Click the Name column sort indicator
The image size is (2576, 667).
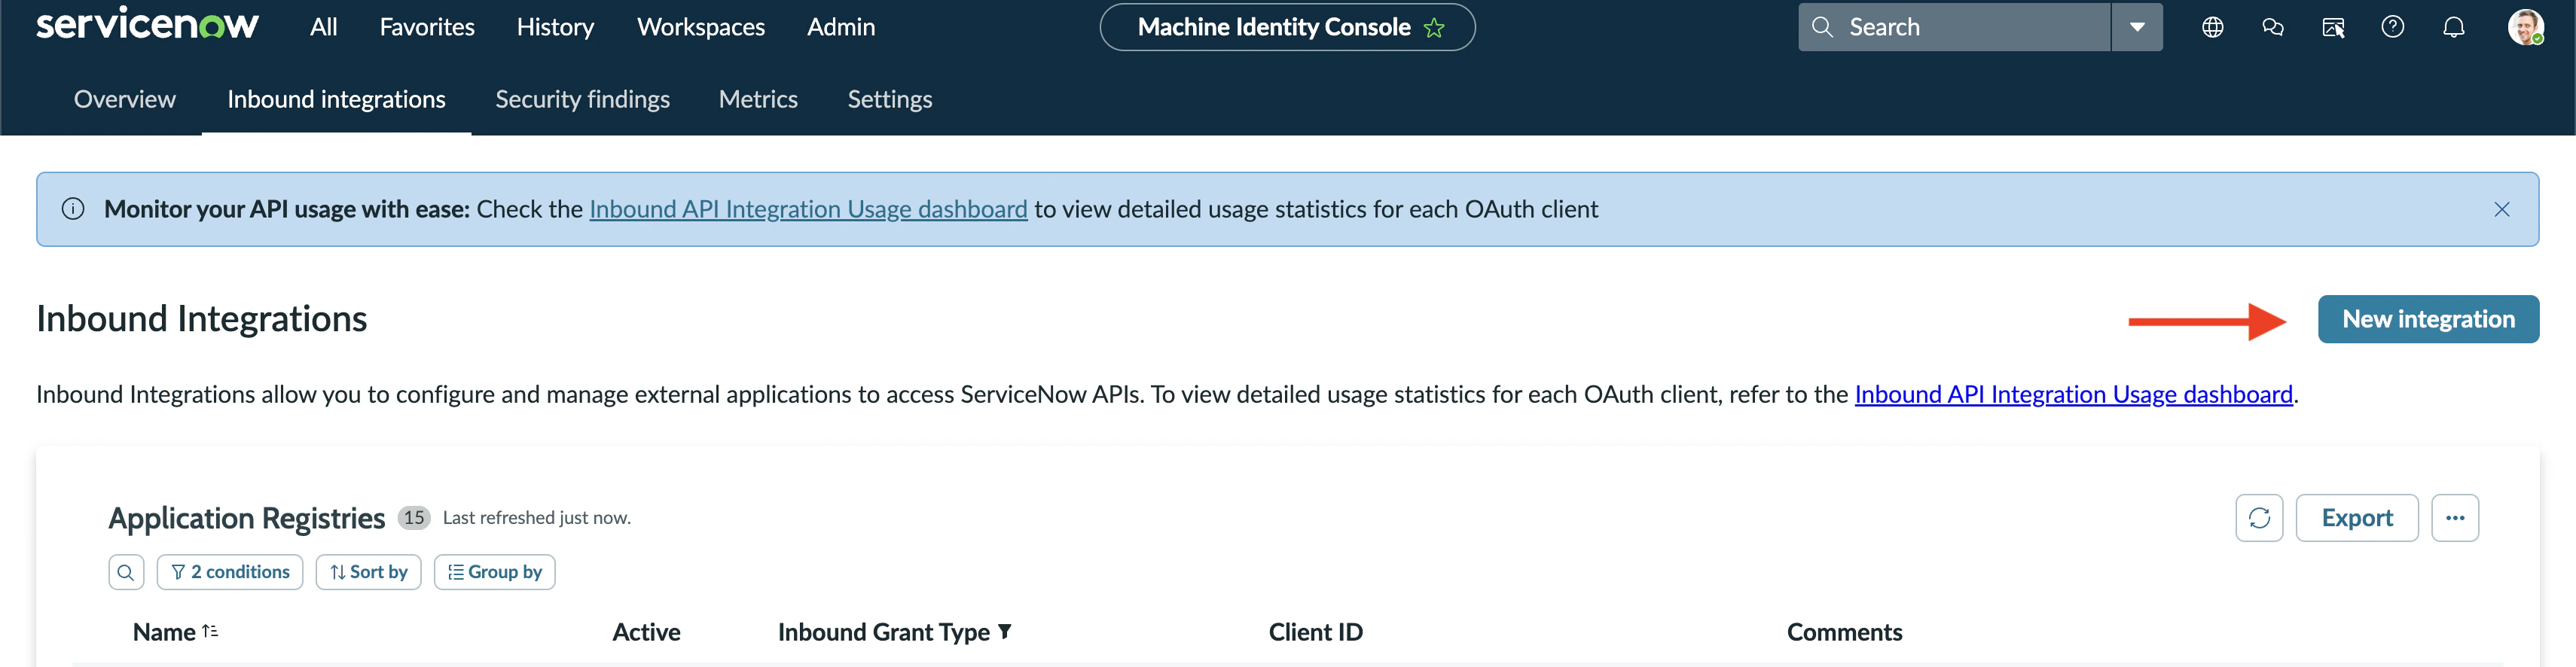(x=210, y=632)
